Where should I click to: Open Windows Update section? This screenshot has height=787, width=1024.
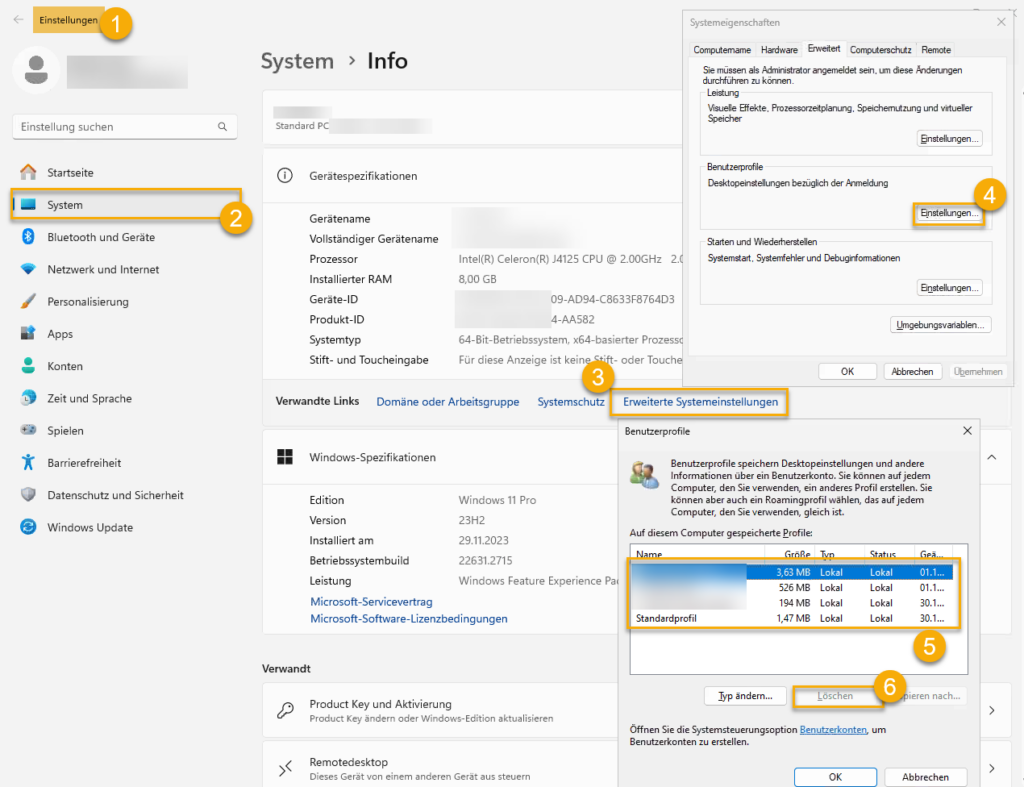coord(89,527)
